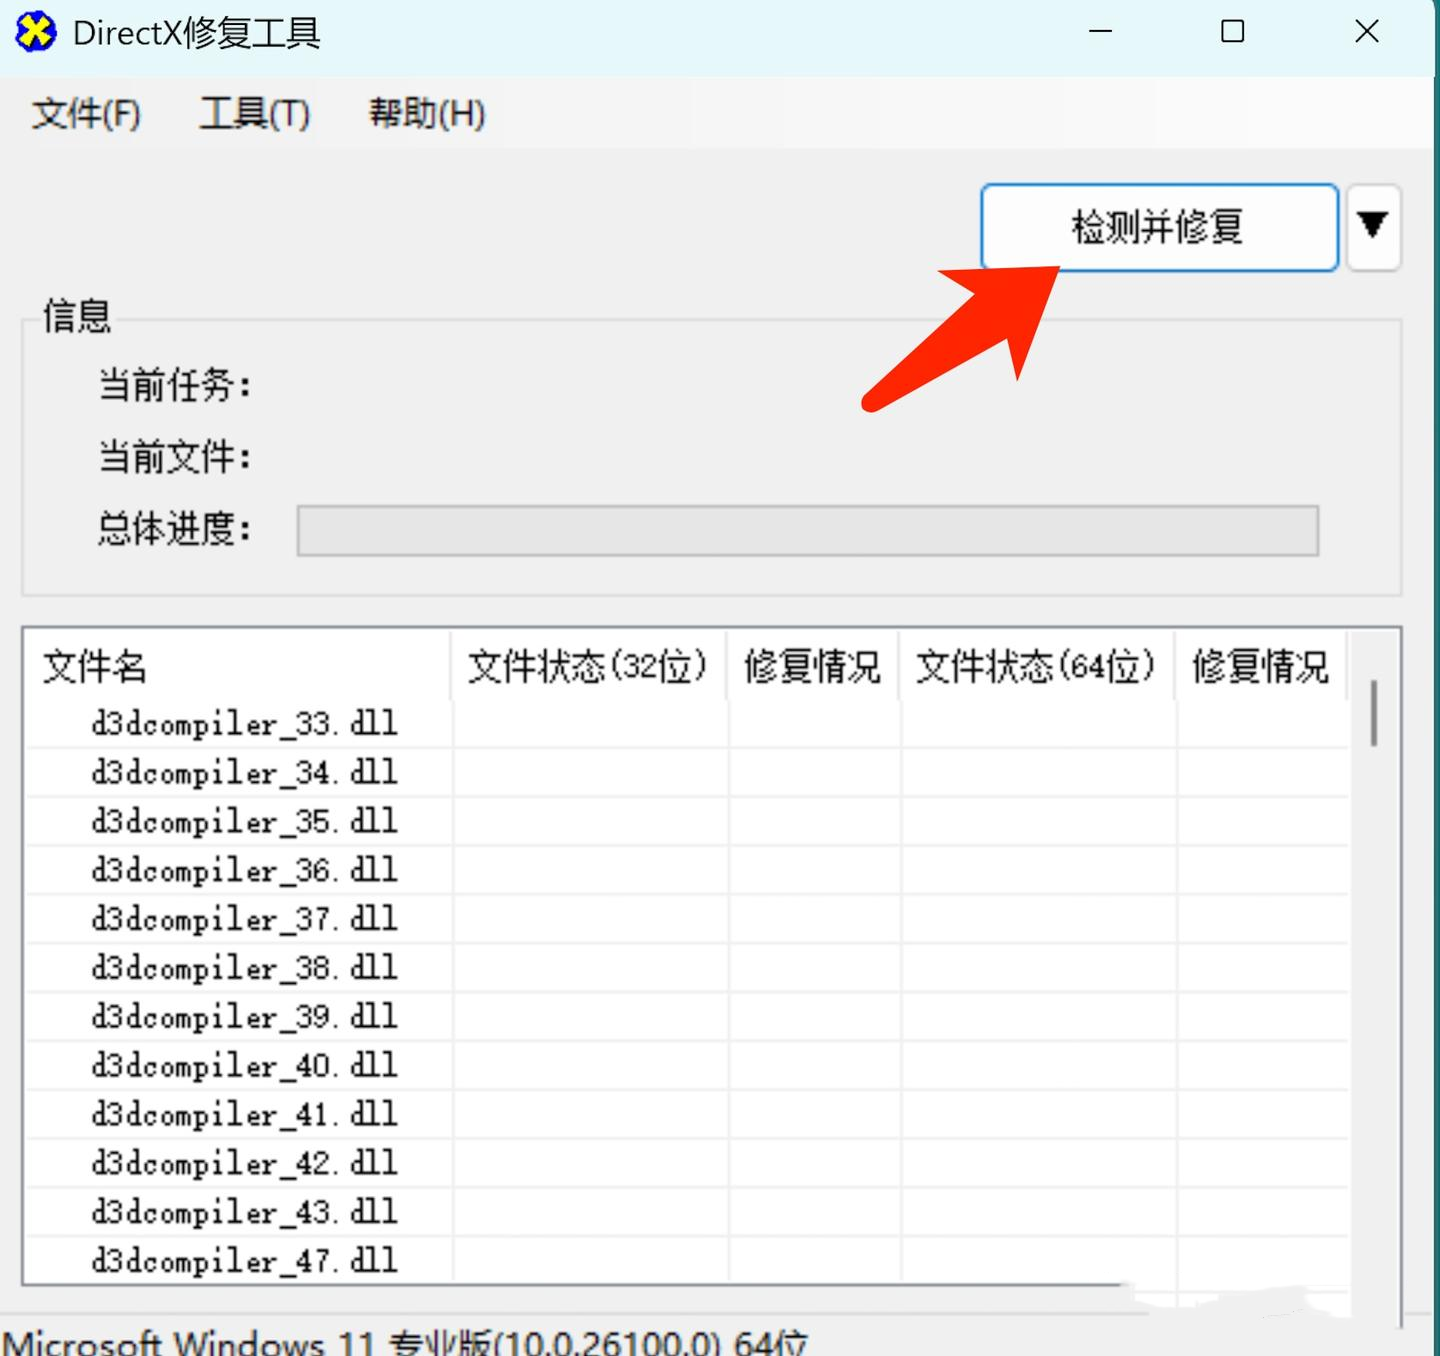Select the d3dcompiler_37.dll row

click(x=687, y=919)
